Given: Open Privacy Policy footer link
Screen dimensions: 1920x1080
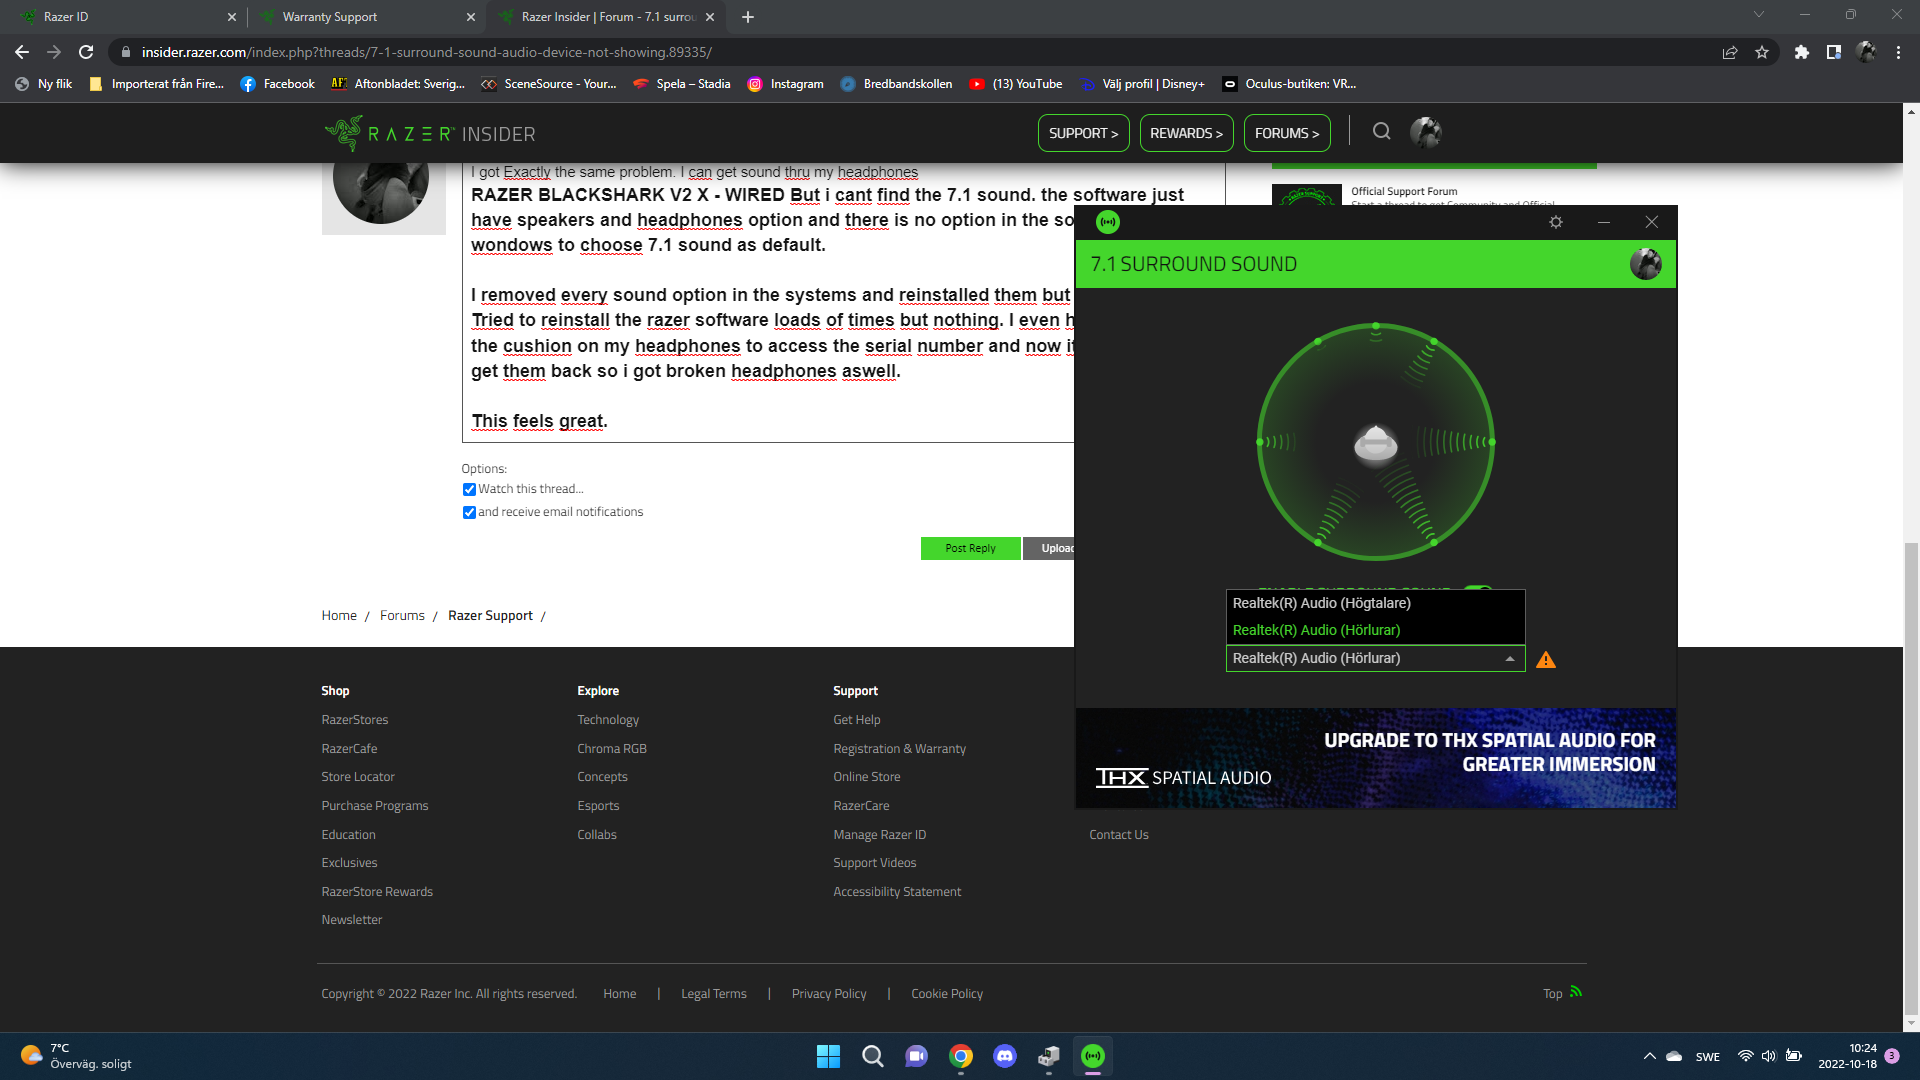Looking at the screenshot, I should coord(829,994).
